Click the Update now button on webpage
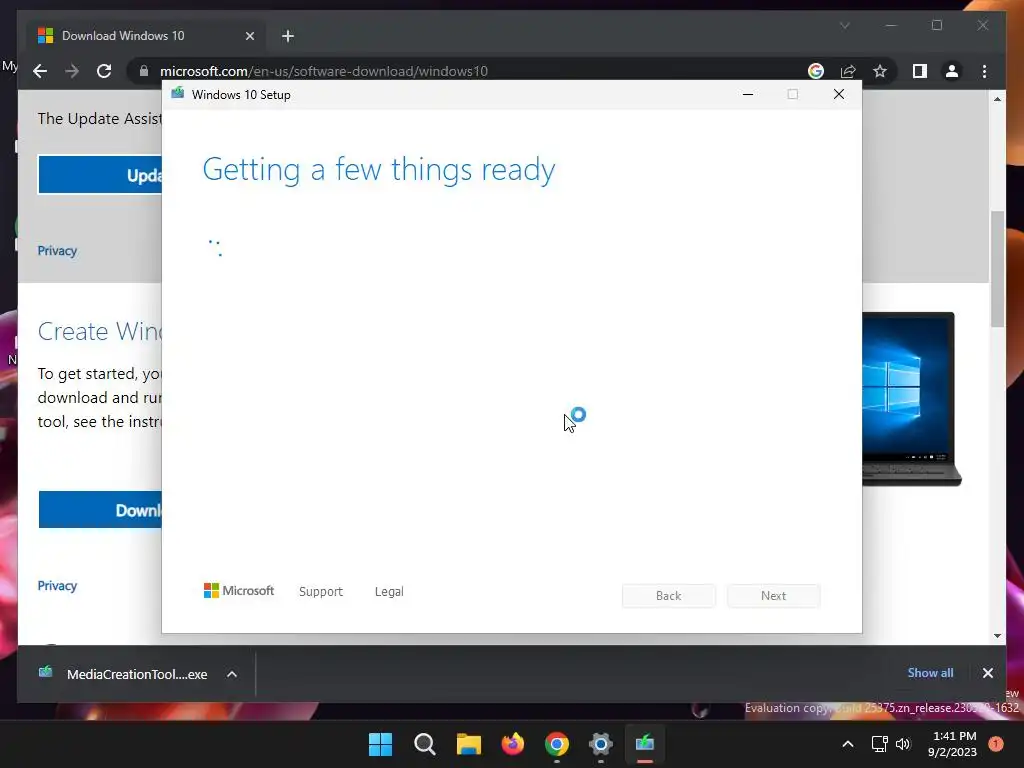Screen dimensions: 1024x768 pos(100,175)
